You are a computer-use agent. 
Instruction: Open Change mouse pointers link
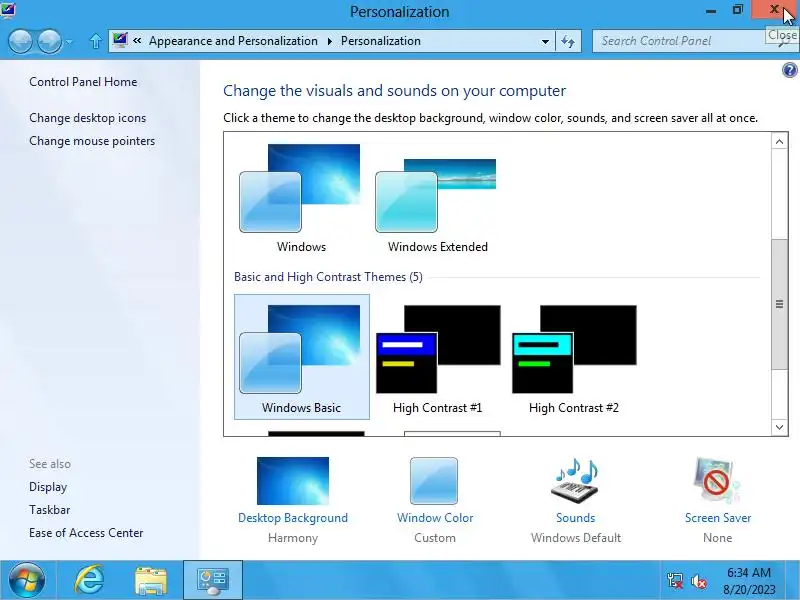[92, 141]
